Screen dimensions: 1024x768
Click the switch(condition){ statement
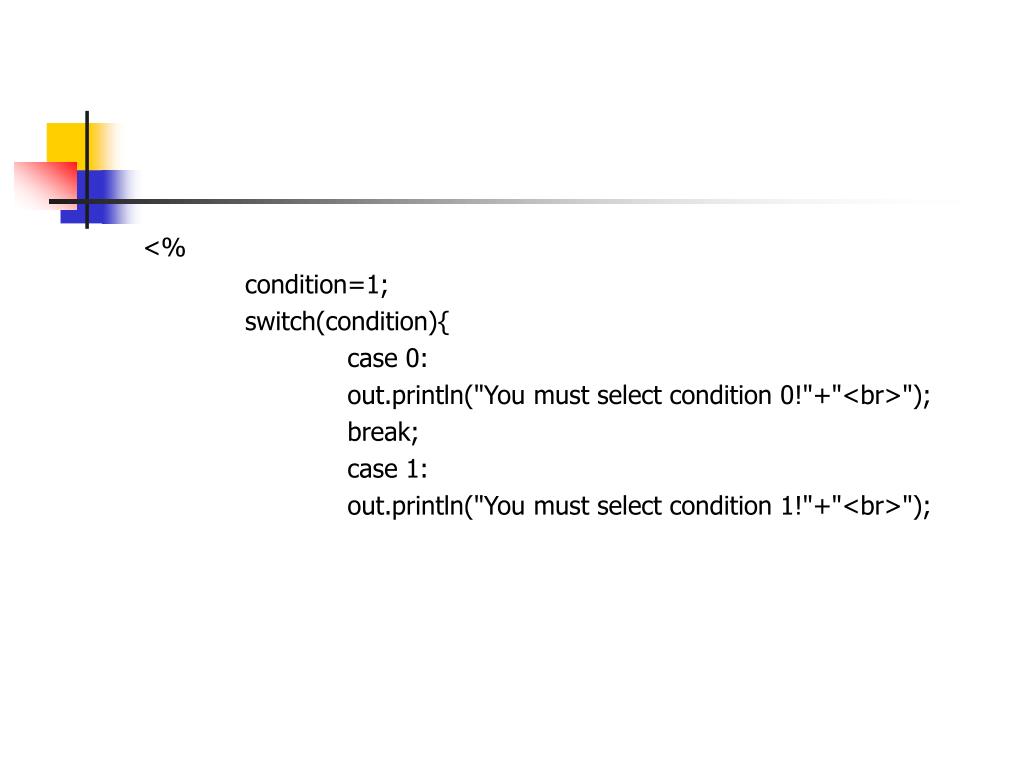[x=347, y=322]
